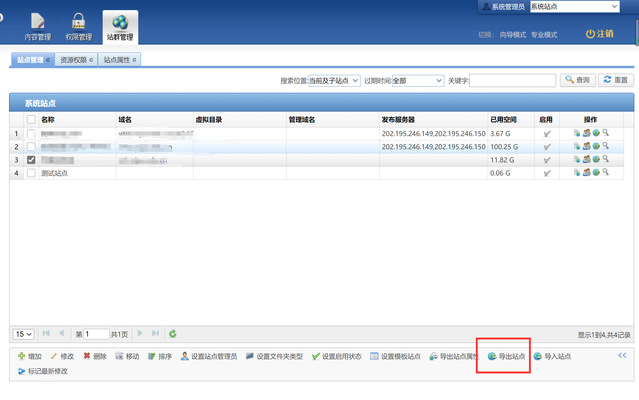639x400 pixels.
Task: Open the page size 15 dropdown
Action: pos(23,333)
